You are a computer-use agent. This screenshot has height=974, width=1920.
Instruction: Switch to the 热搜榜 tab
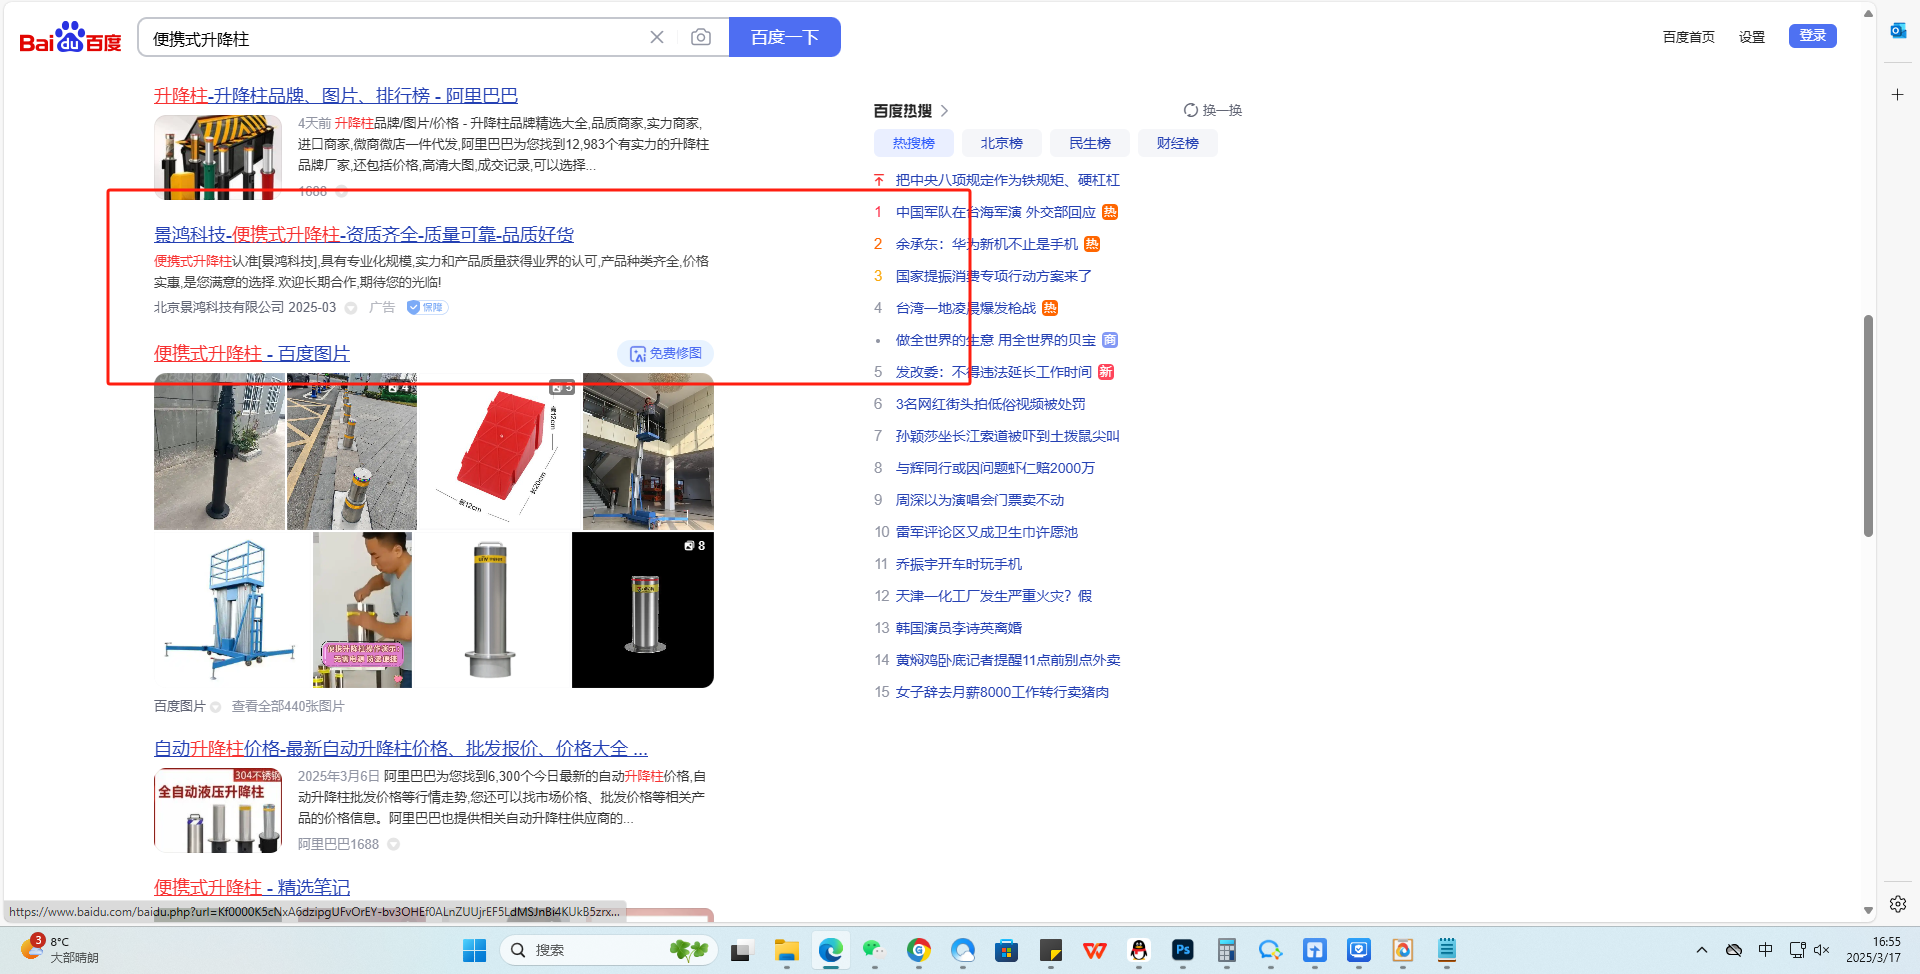tap(913, 143)
